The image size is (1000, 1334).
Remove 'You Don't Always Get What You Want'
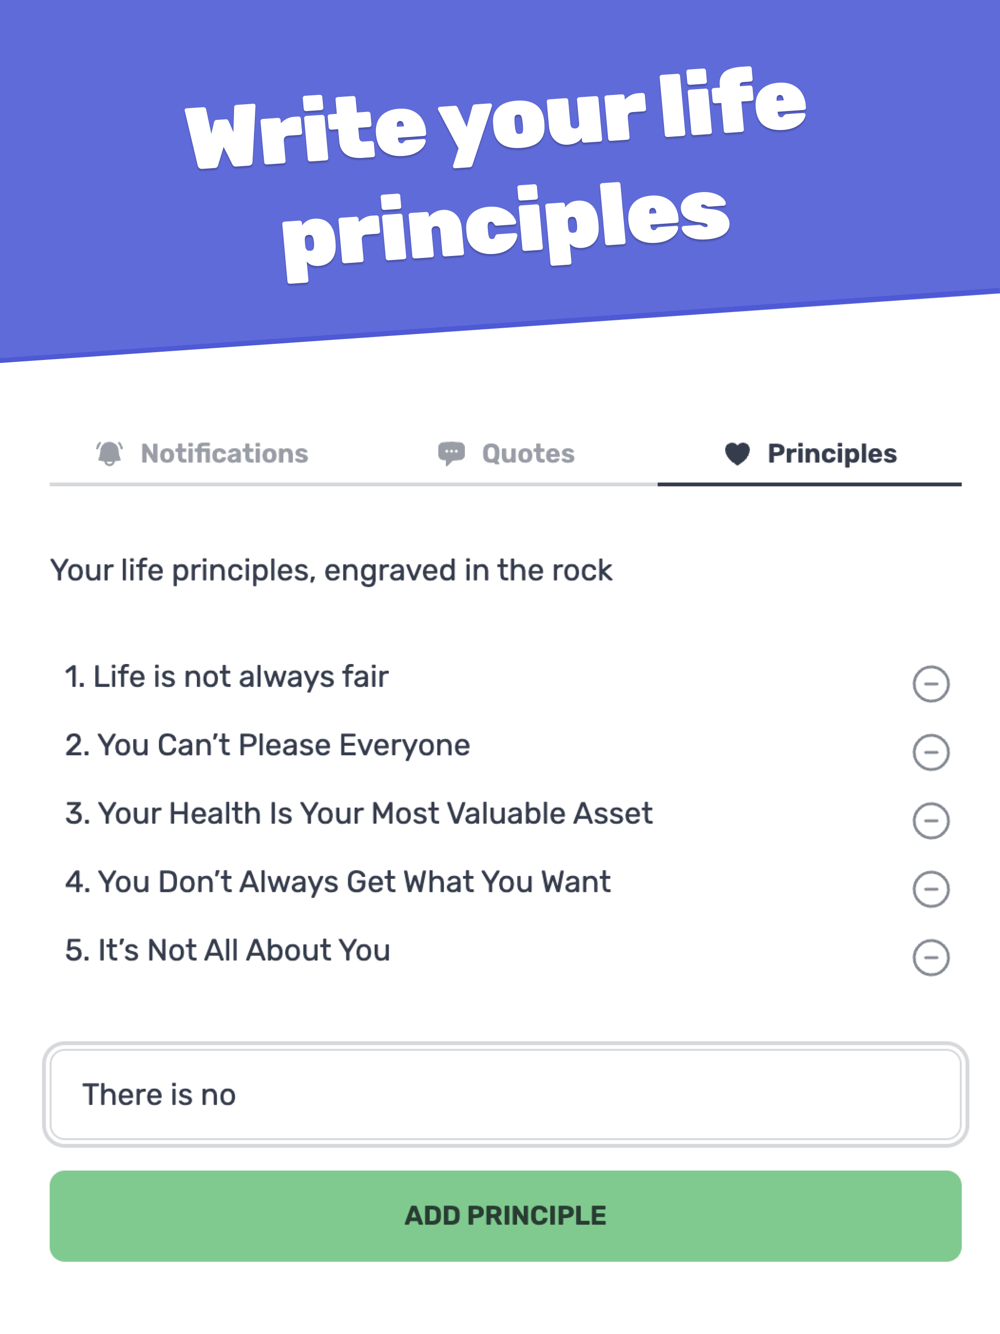click(931, 889)
